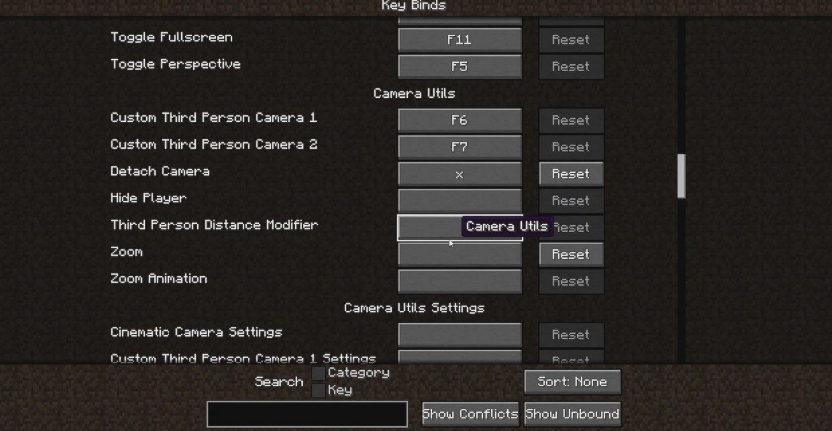Viewport: 832px width, 431px height.
Task: Click the F6 bind for Custom Third Person Camera 1
Action: (x=460, y=120)
